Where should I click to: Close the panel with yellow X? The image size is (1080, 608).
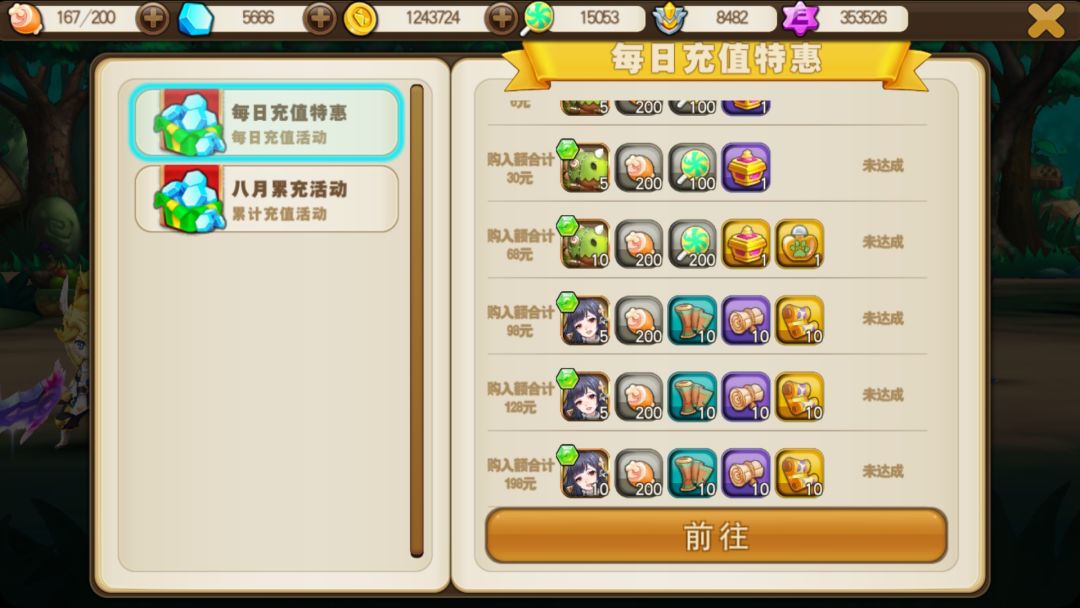click(x=1046, y=20)
